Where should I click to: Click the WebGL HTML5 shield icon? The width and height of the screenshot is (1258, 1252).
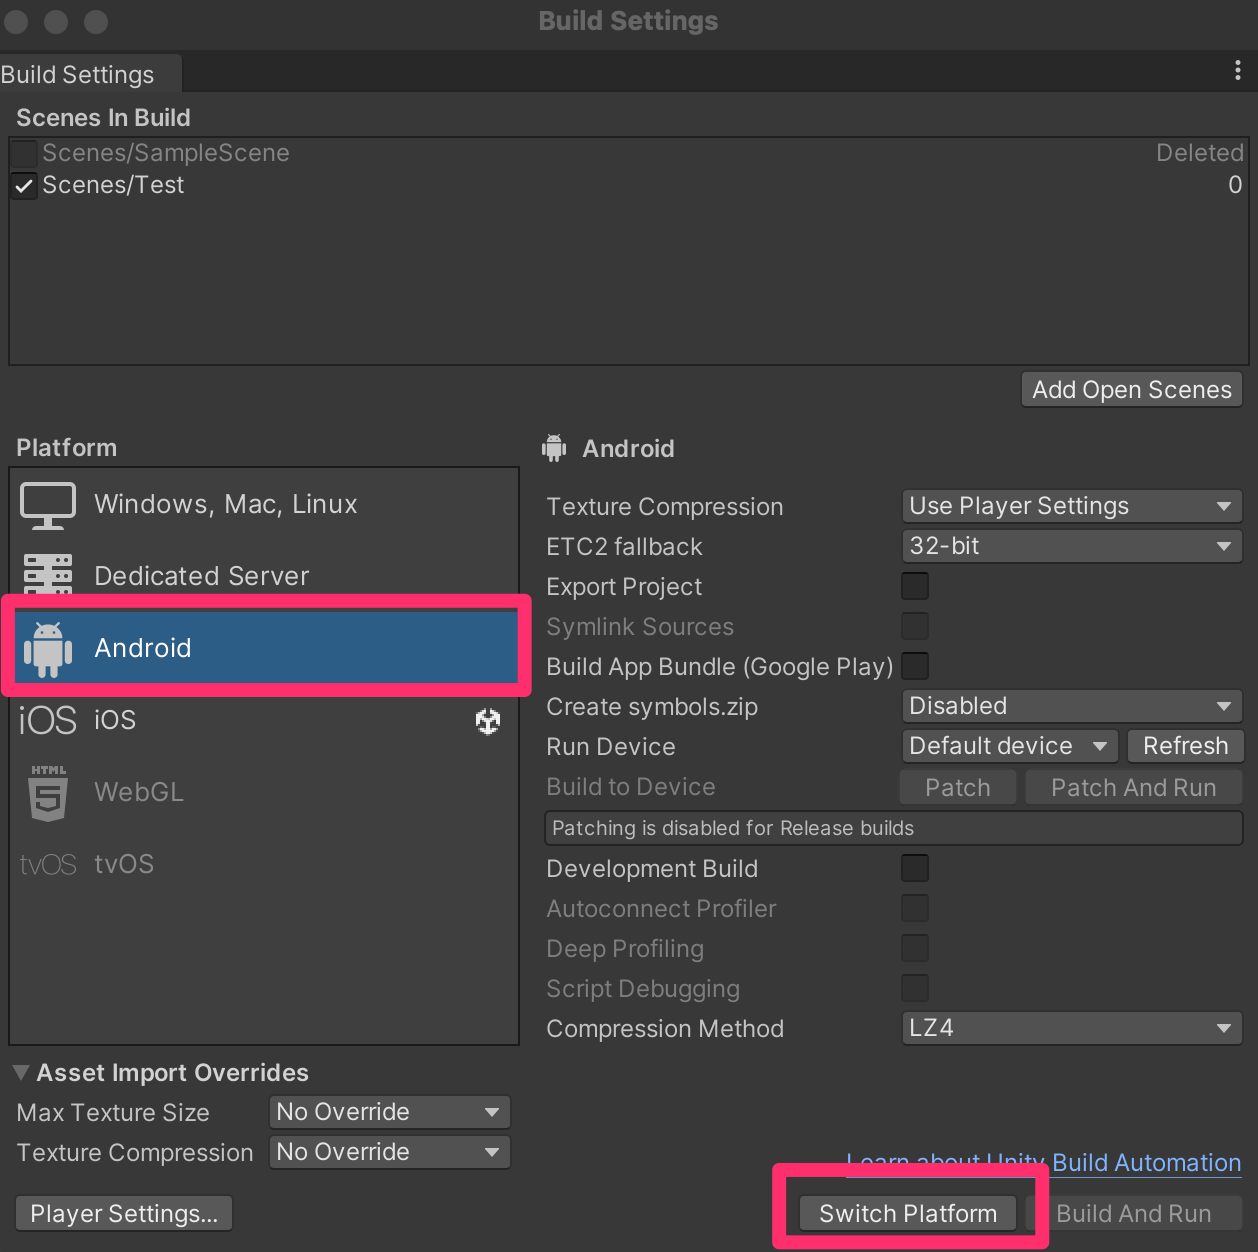pyautogui.click(x=48, y=792)
